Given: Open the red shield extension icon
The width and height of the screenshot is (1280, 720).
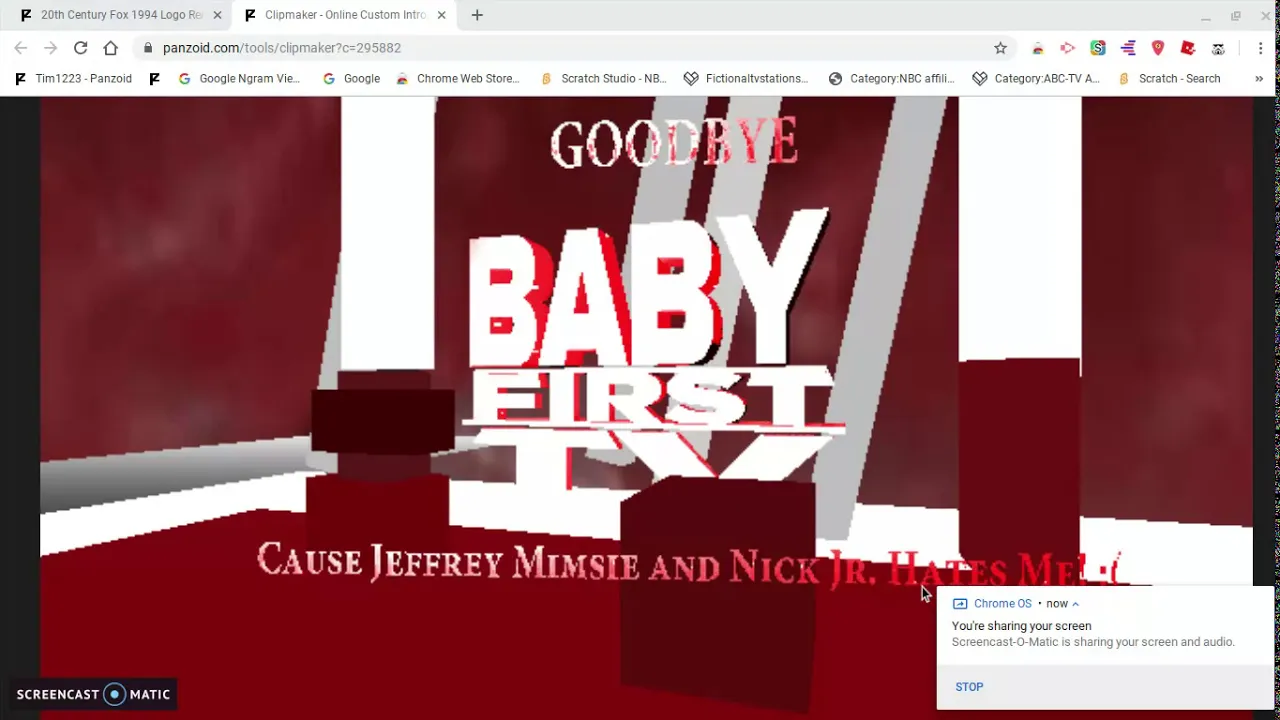Looking at the screenshot, I should pyautogui.click(x=1158, y=48).
